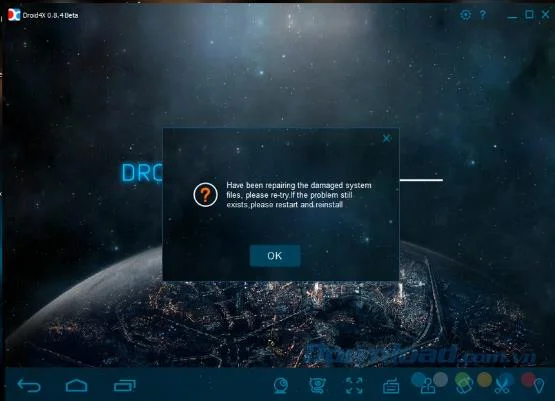Screen dimensions: 555x401
Task: Open Droid4X settings gear
Action: click(465, 15)
